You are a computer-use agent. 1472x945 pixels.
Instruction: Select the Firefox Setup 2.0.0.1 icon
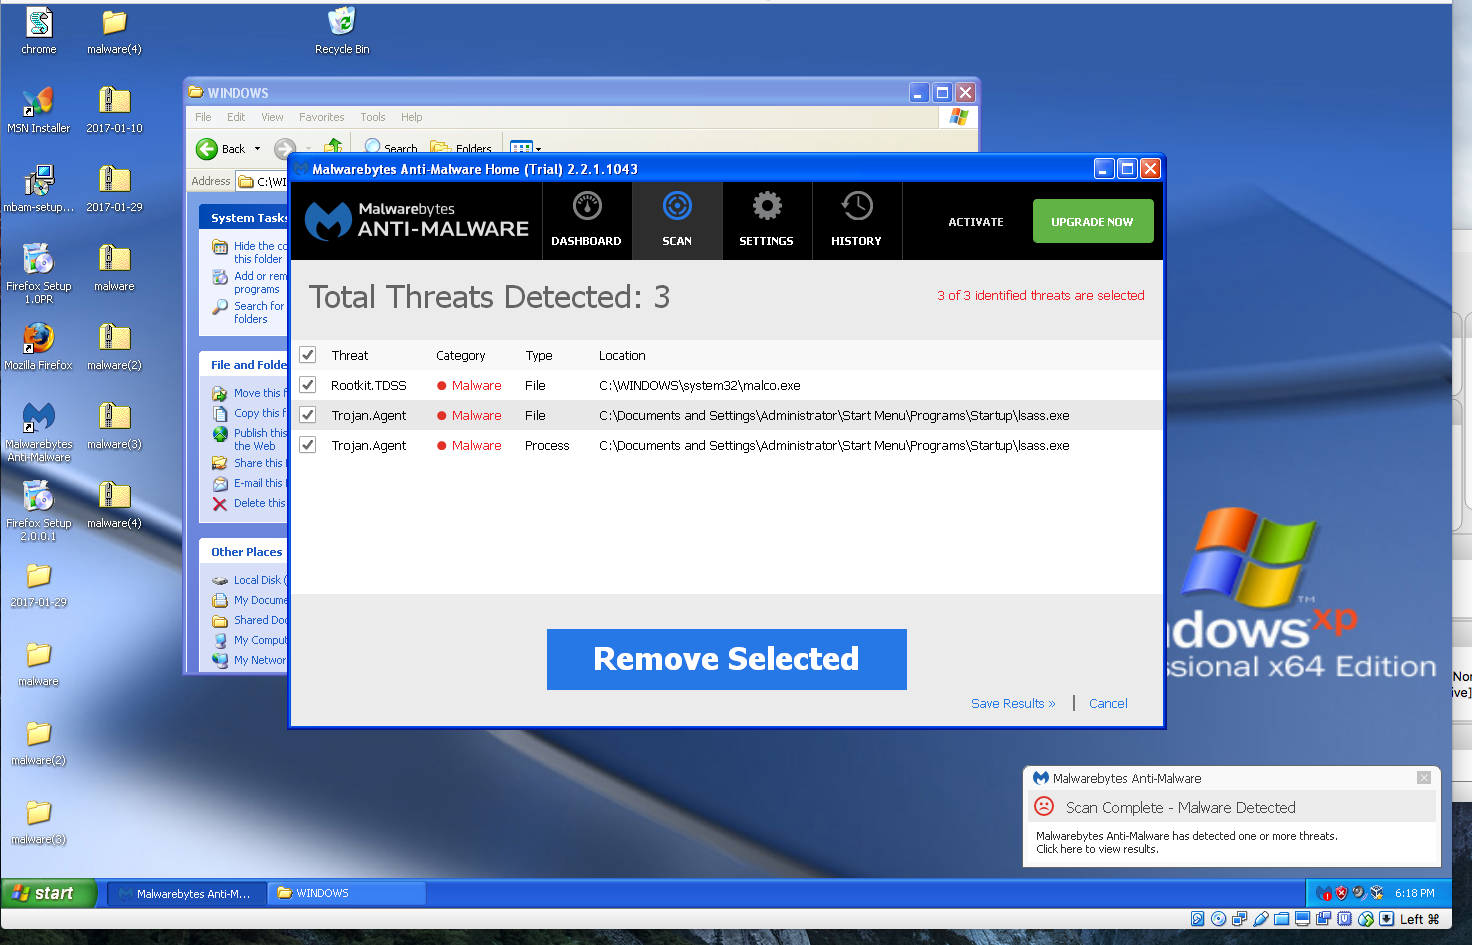point(39,510)
